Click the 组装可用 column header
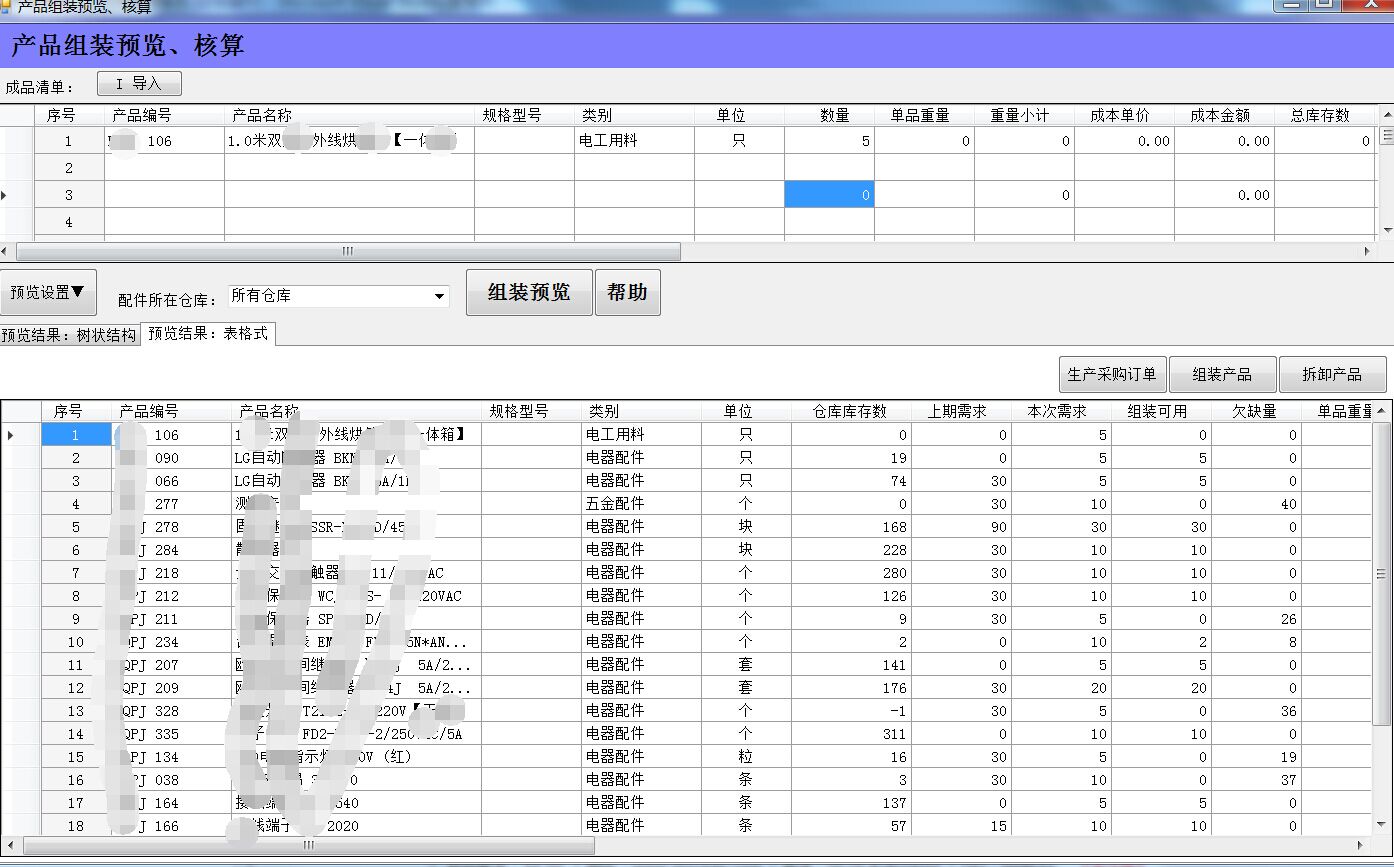Screen dimensions: 1394x867 tap(1161, 412)
